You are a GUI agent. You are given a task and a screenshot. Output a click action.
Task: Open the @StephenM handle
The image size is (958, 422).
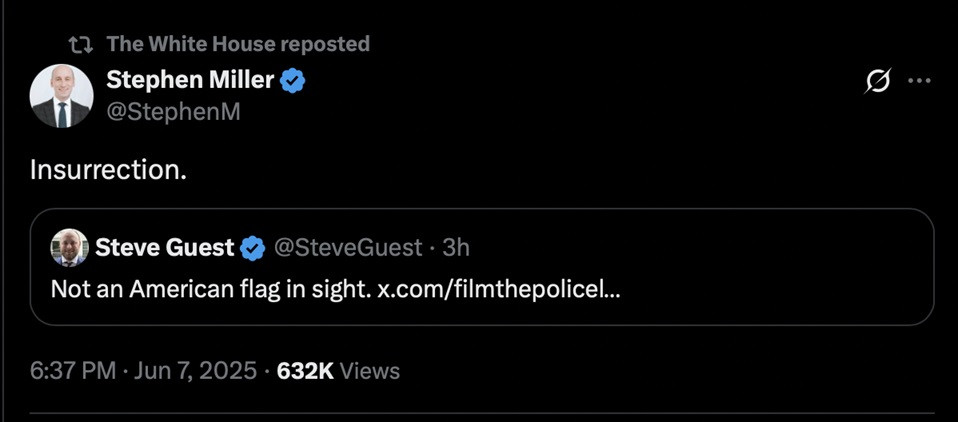[173, 112]
